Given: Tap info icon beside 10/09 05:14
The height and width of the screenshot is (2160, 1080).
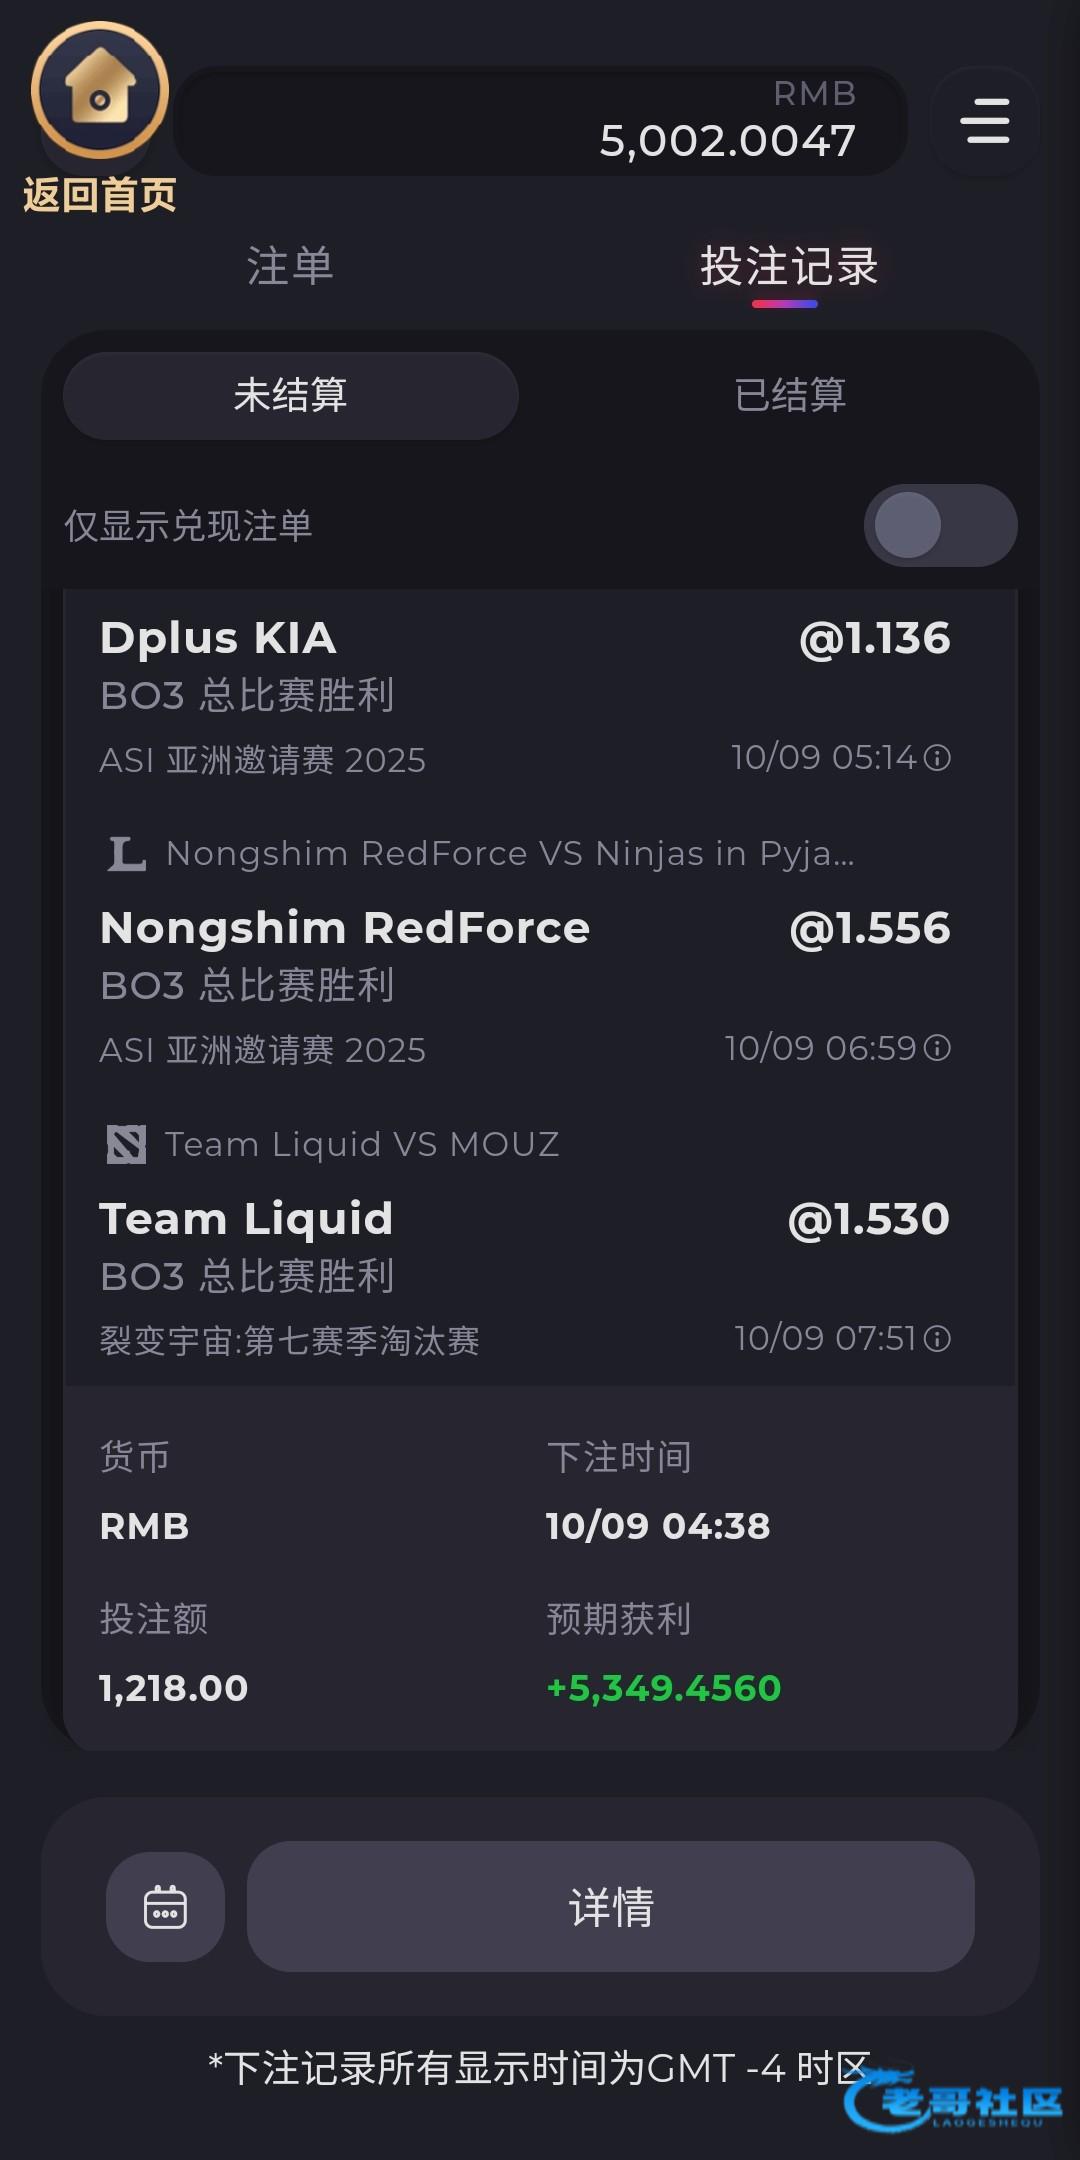Looking at the screenshot, I should pyautogui.click(x=937, y=758).
